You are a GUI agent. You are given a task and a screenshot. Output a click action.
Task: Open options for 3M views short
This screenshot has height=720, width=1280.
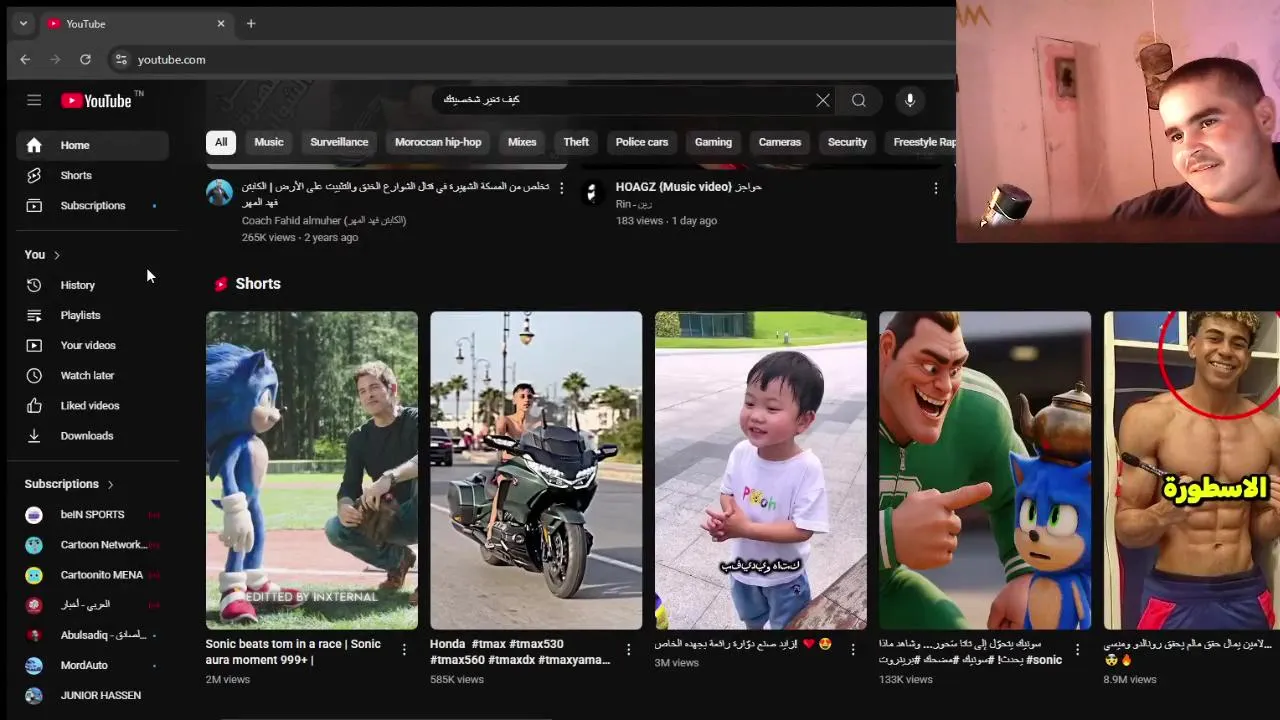click(853, 650)
